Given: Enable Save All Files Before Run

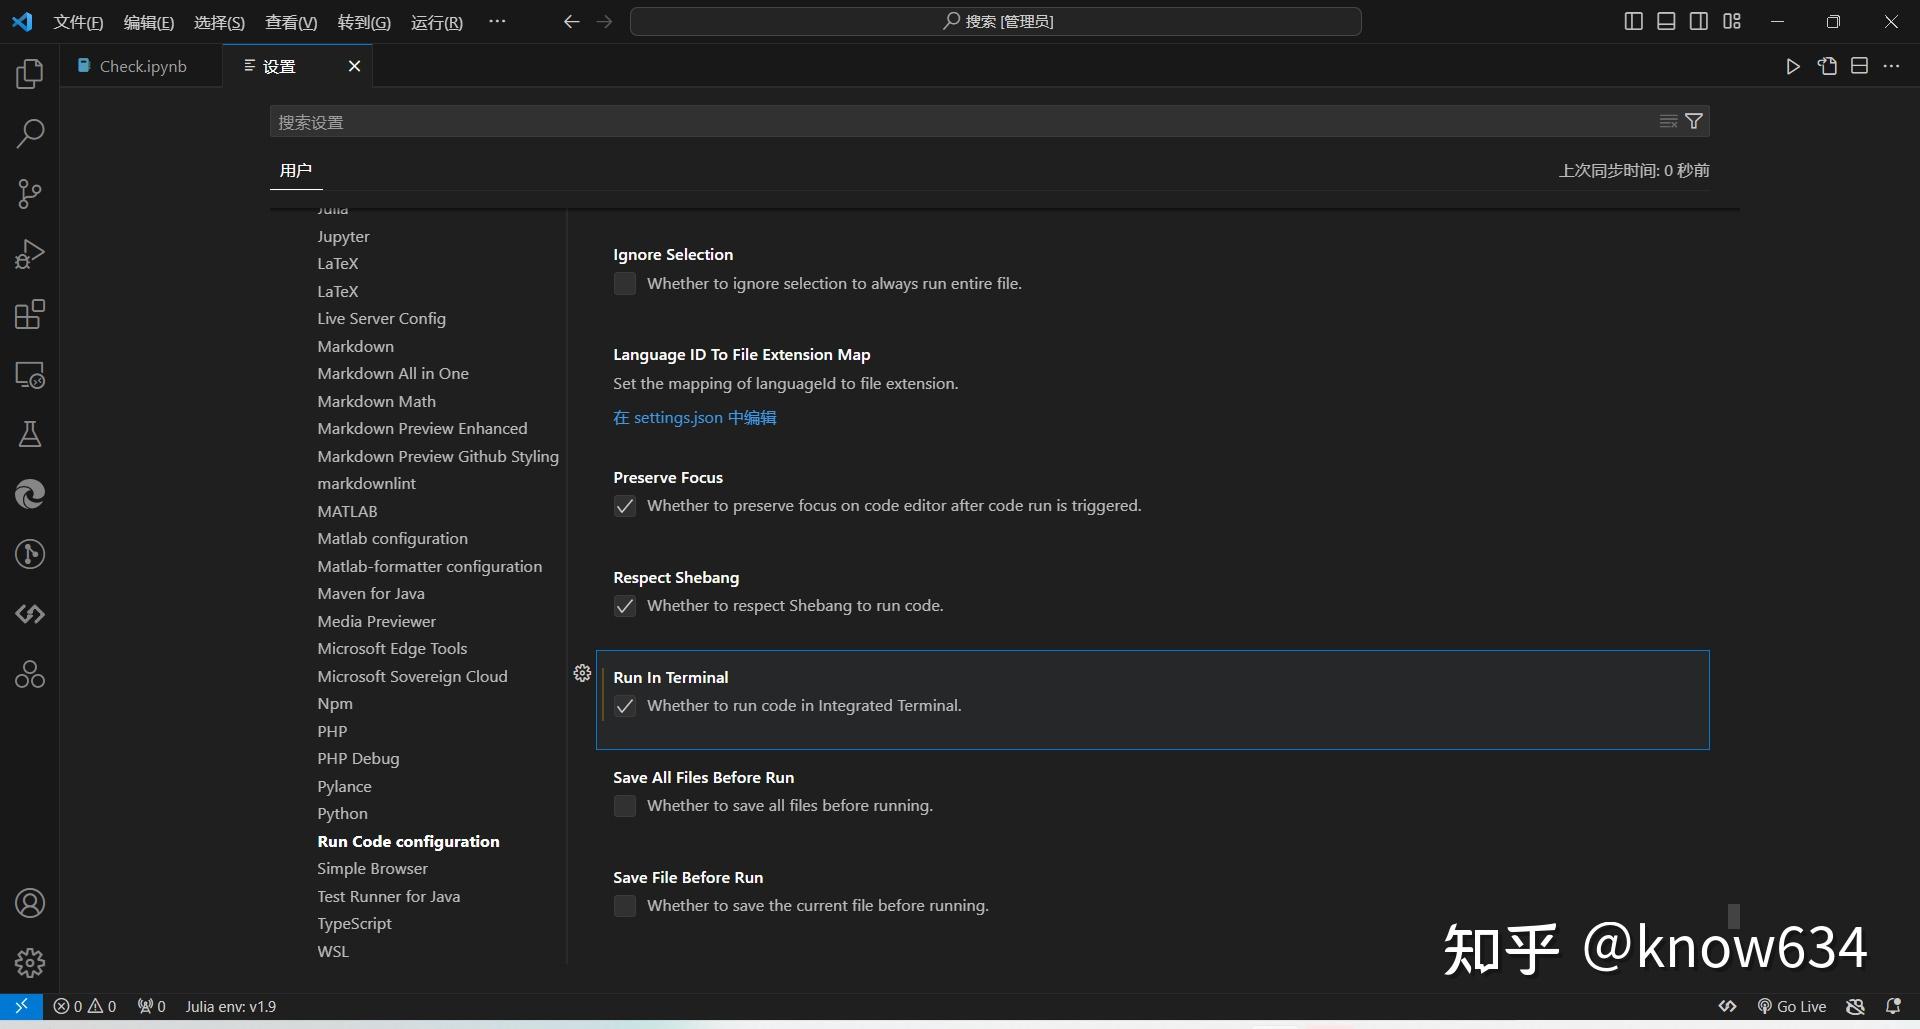Looking at the screenshot, I should (625, 806).
